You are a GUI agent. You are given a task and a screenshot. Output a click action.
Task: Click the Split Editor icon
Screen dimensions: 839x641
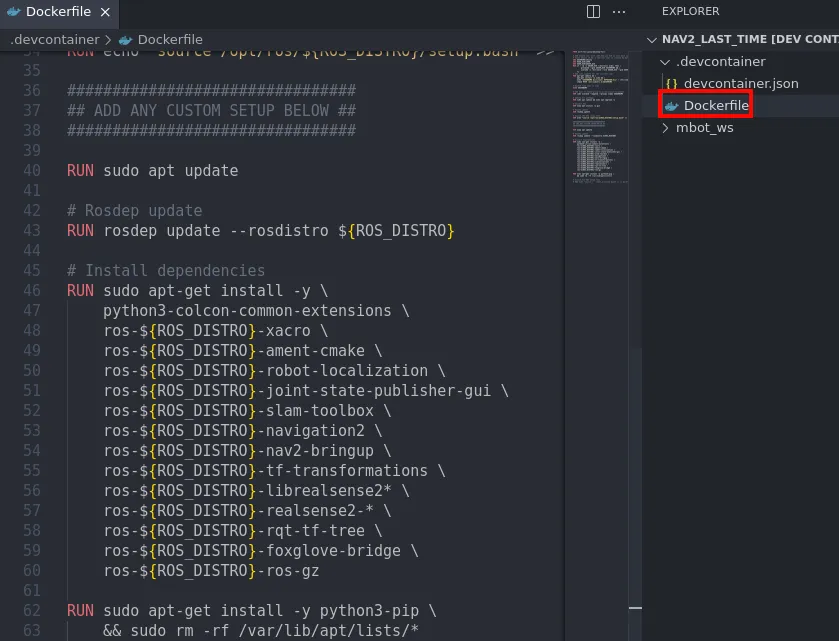[x=593, y=12]
